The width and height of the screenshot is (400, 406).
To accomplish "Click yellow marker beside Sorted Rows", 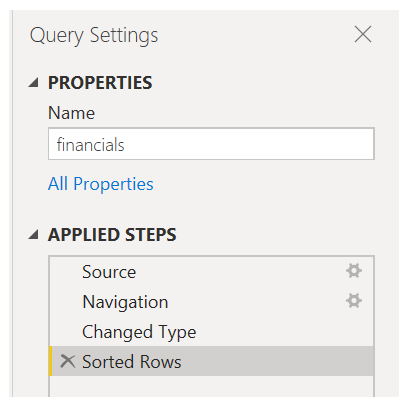I will (51, 361).
